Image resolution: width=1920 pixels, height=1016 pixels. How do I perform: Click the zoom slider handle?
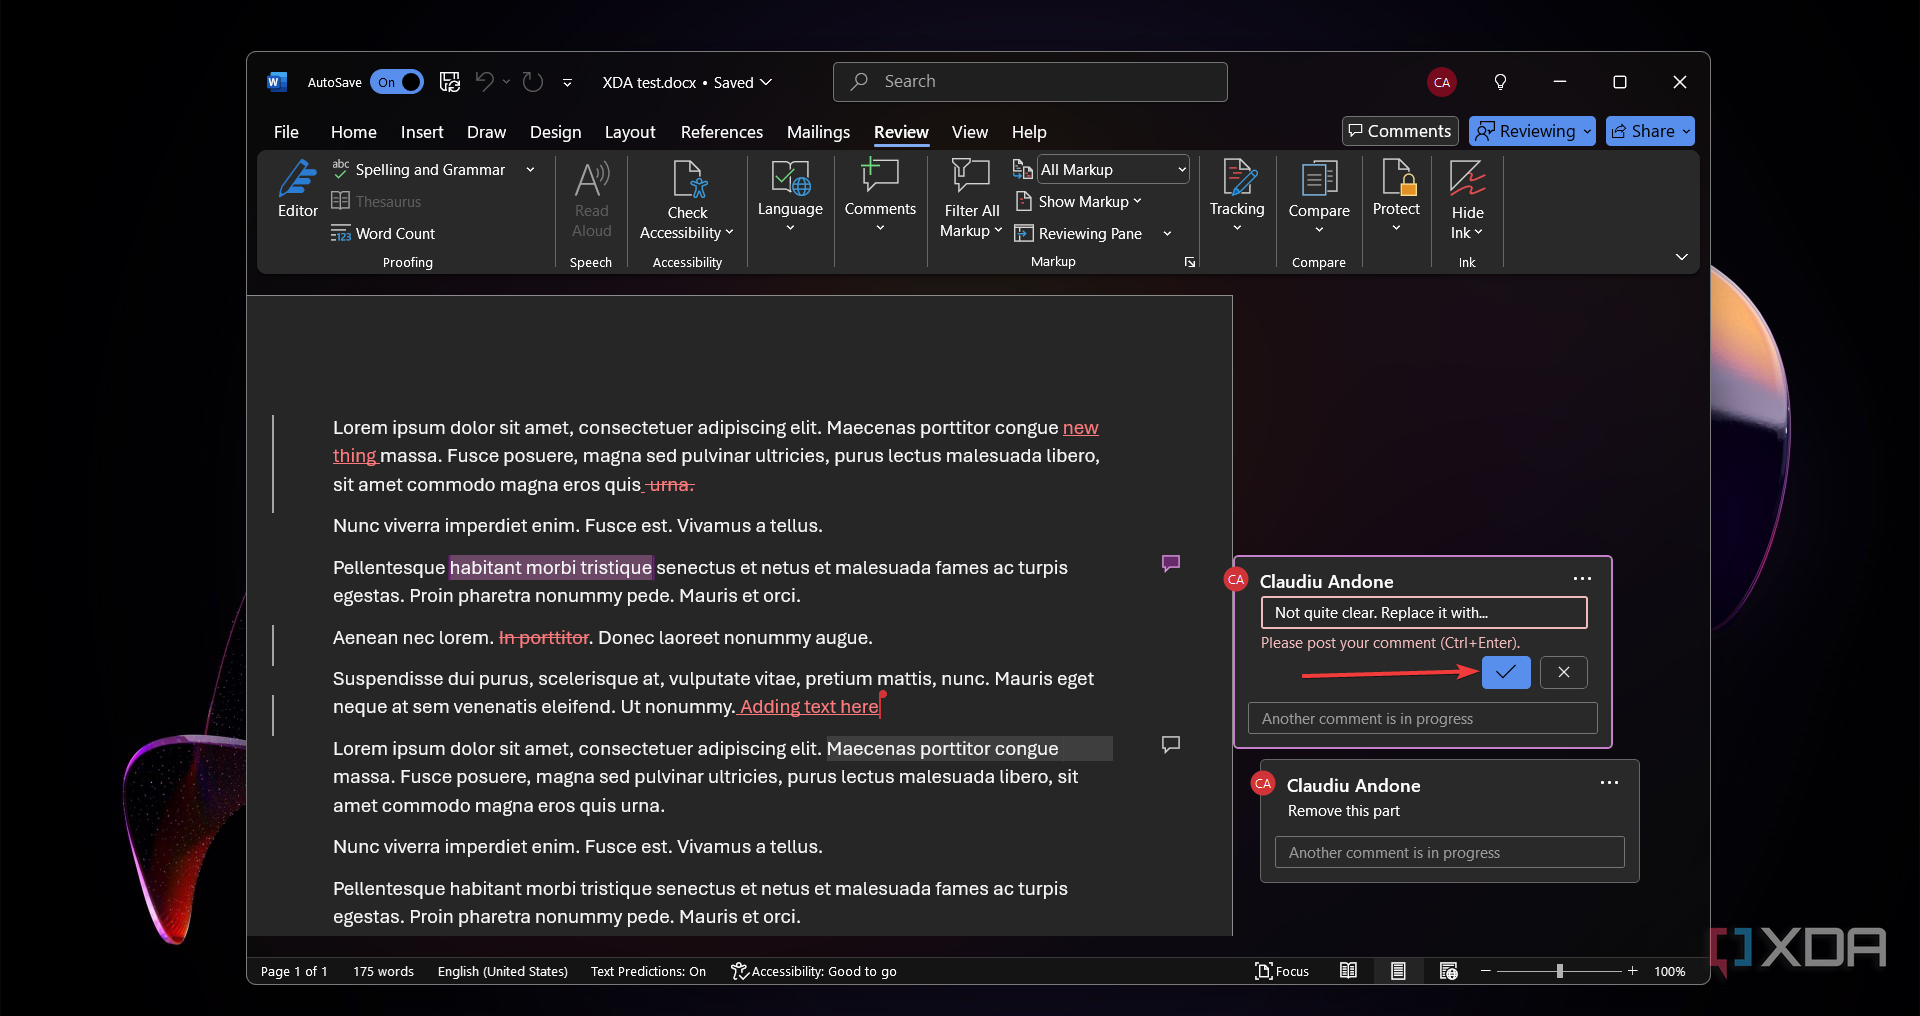(1560, 971)
